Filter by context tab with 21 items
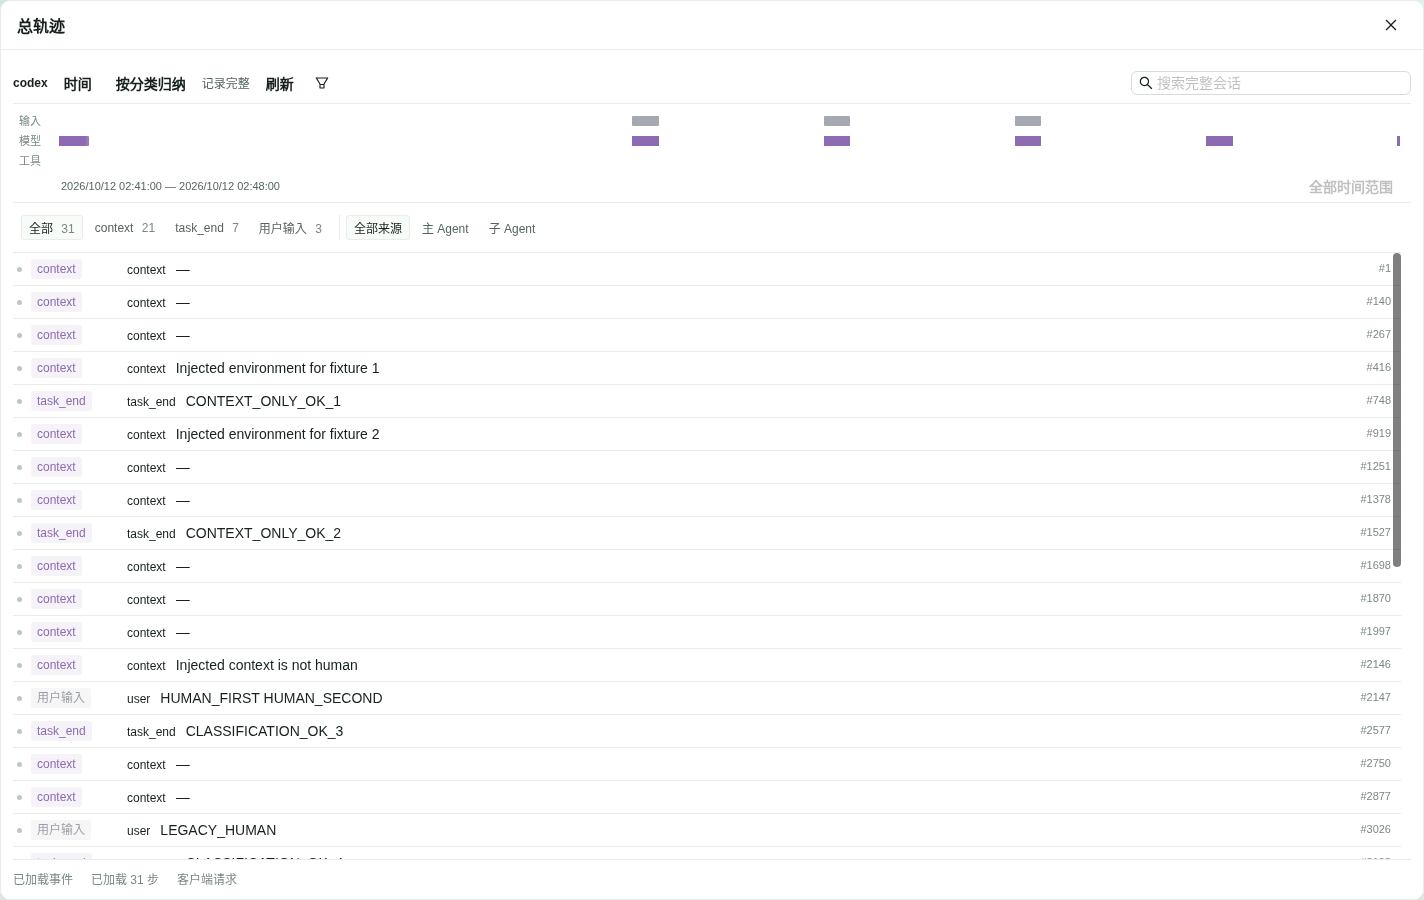The image size is (1424, 900). point(125,228)
